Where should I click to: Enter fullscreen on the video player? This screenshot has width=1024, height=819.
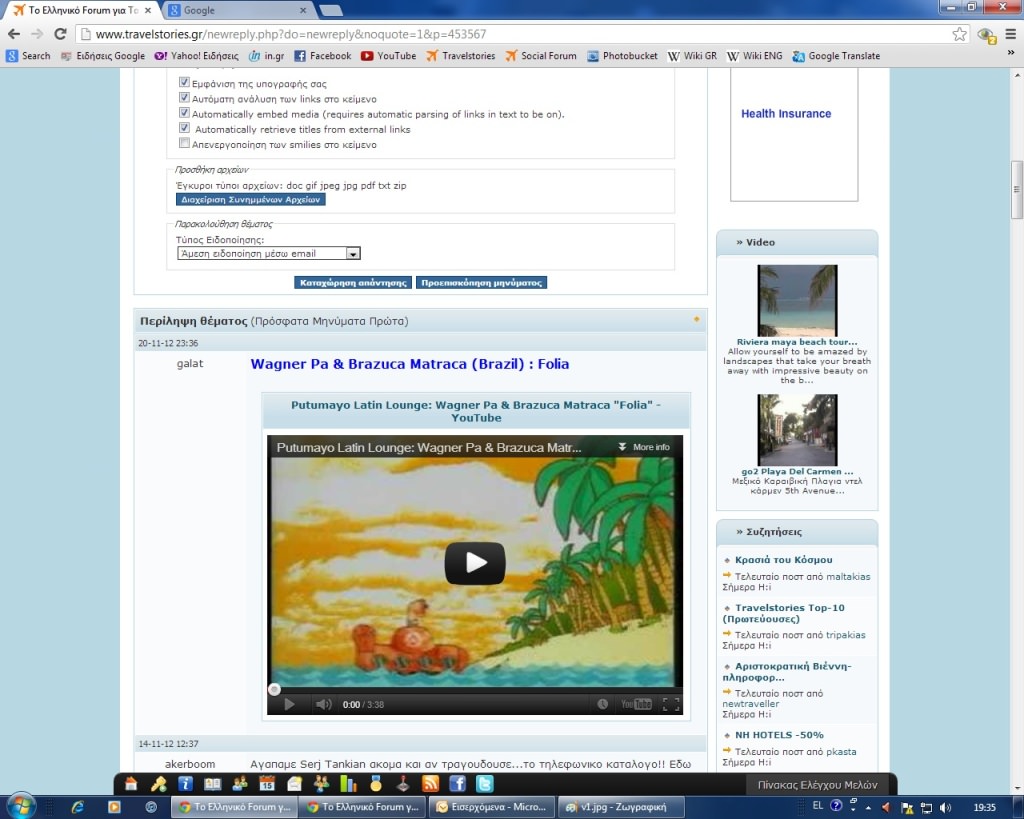[x=671, y=704]
